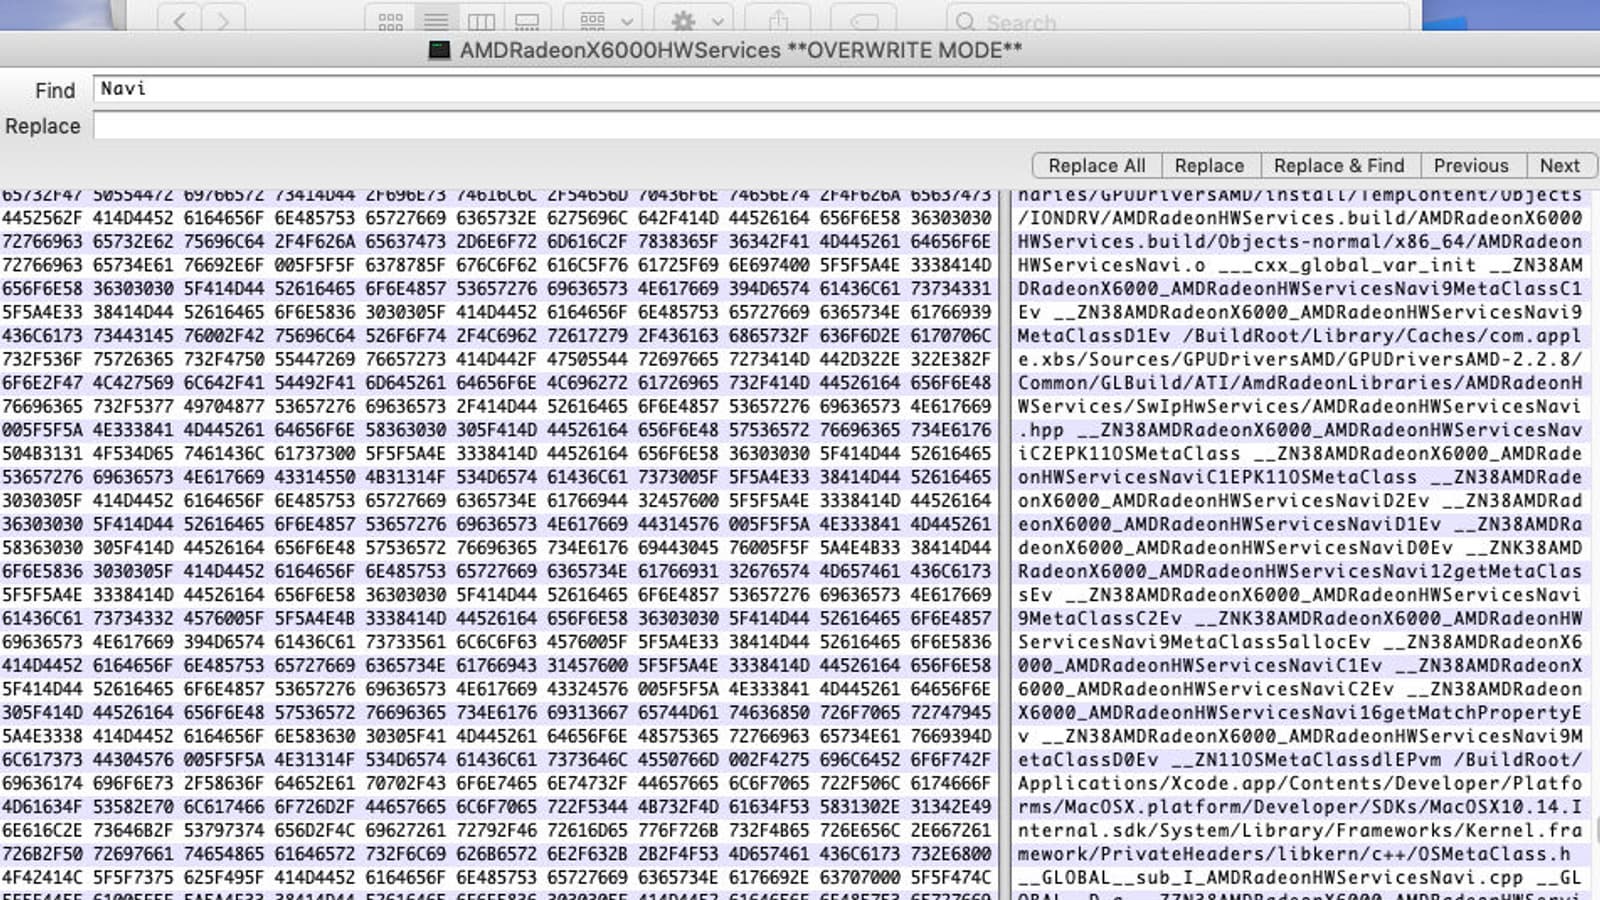1600x900 pixels.
Task: Click the AMDRadeonX6000HWServices document icon in title bar
Action: (439, 50)
